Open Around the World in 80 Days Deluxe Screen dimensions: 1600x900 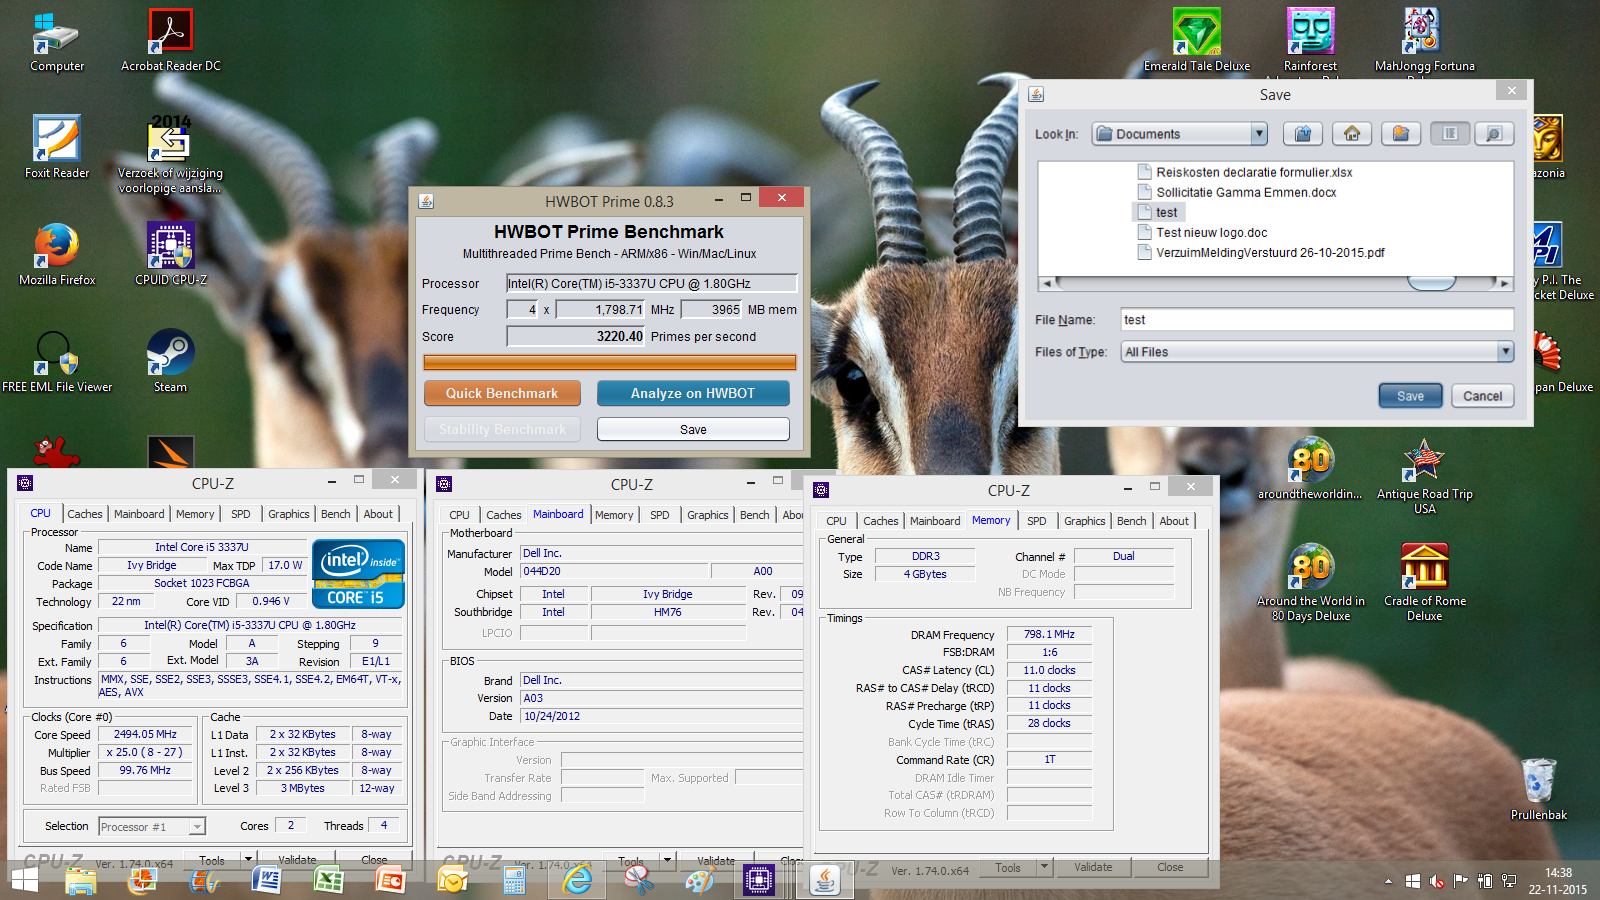coord(1311,582)
